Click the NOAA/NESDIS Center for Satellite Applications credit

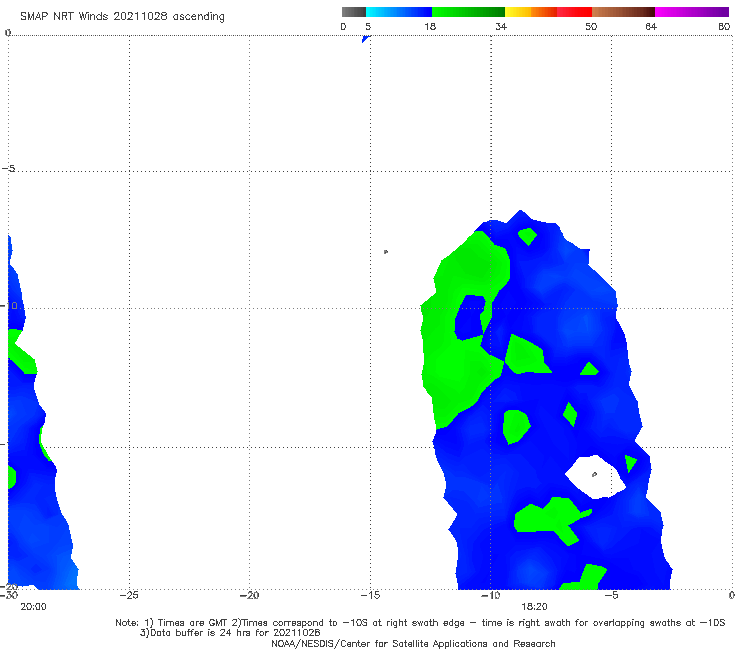(x=413, y=643)
